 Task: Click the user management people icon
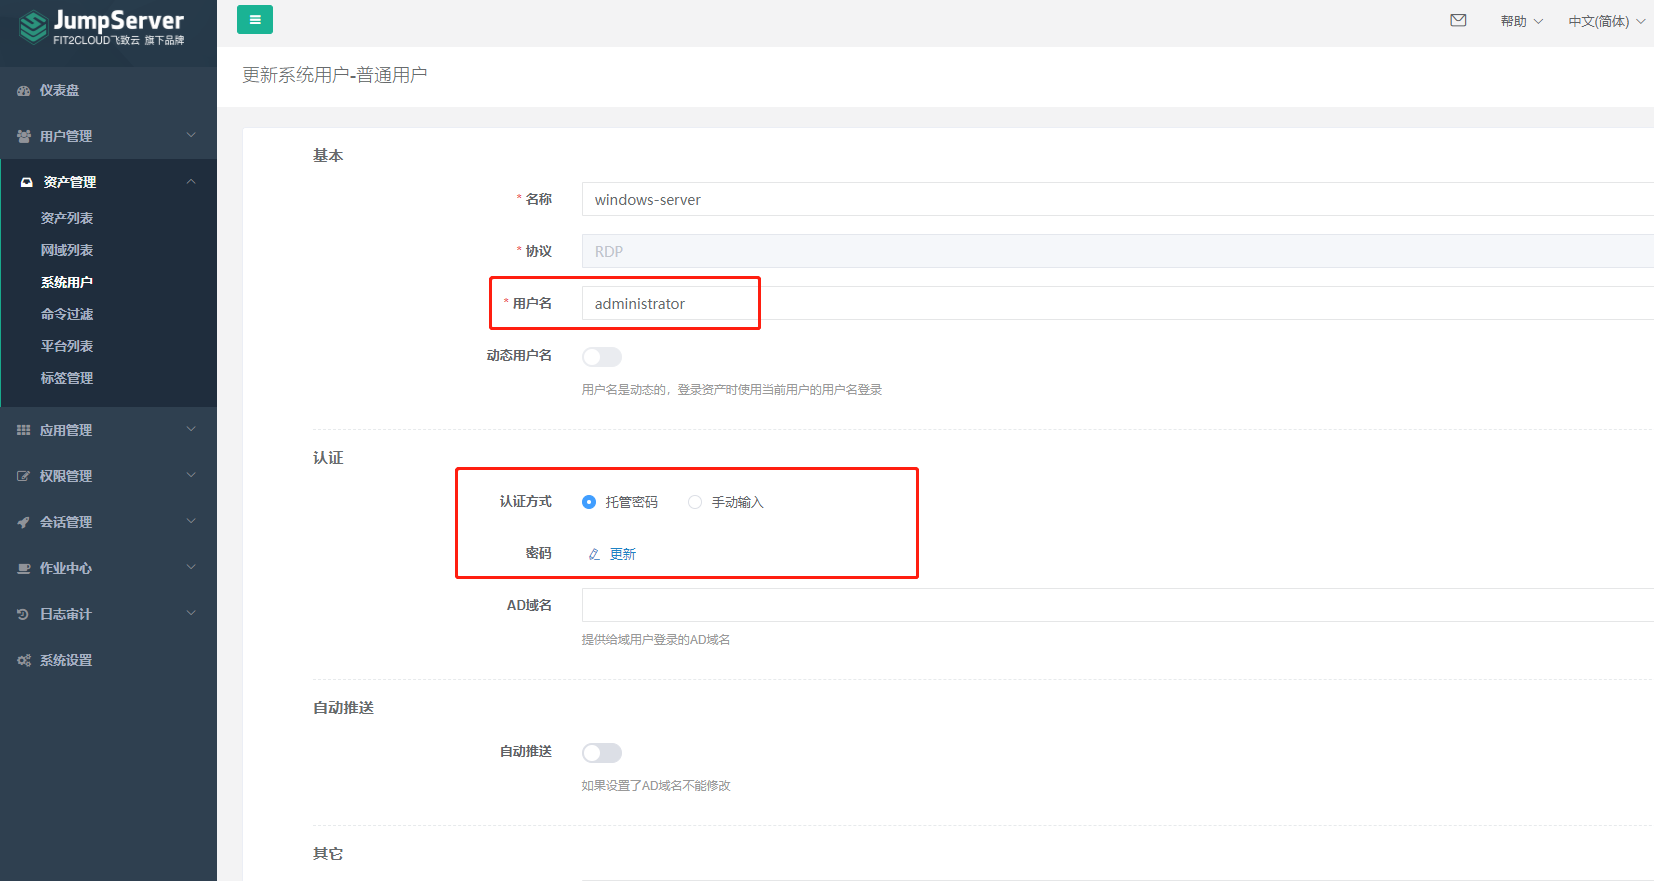[x=24, y=136]
